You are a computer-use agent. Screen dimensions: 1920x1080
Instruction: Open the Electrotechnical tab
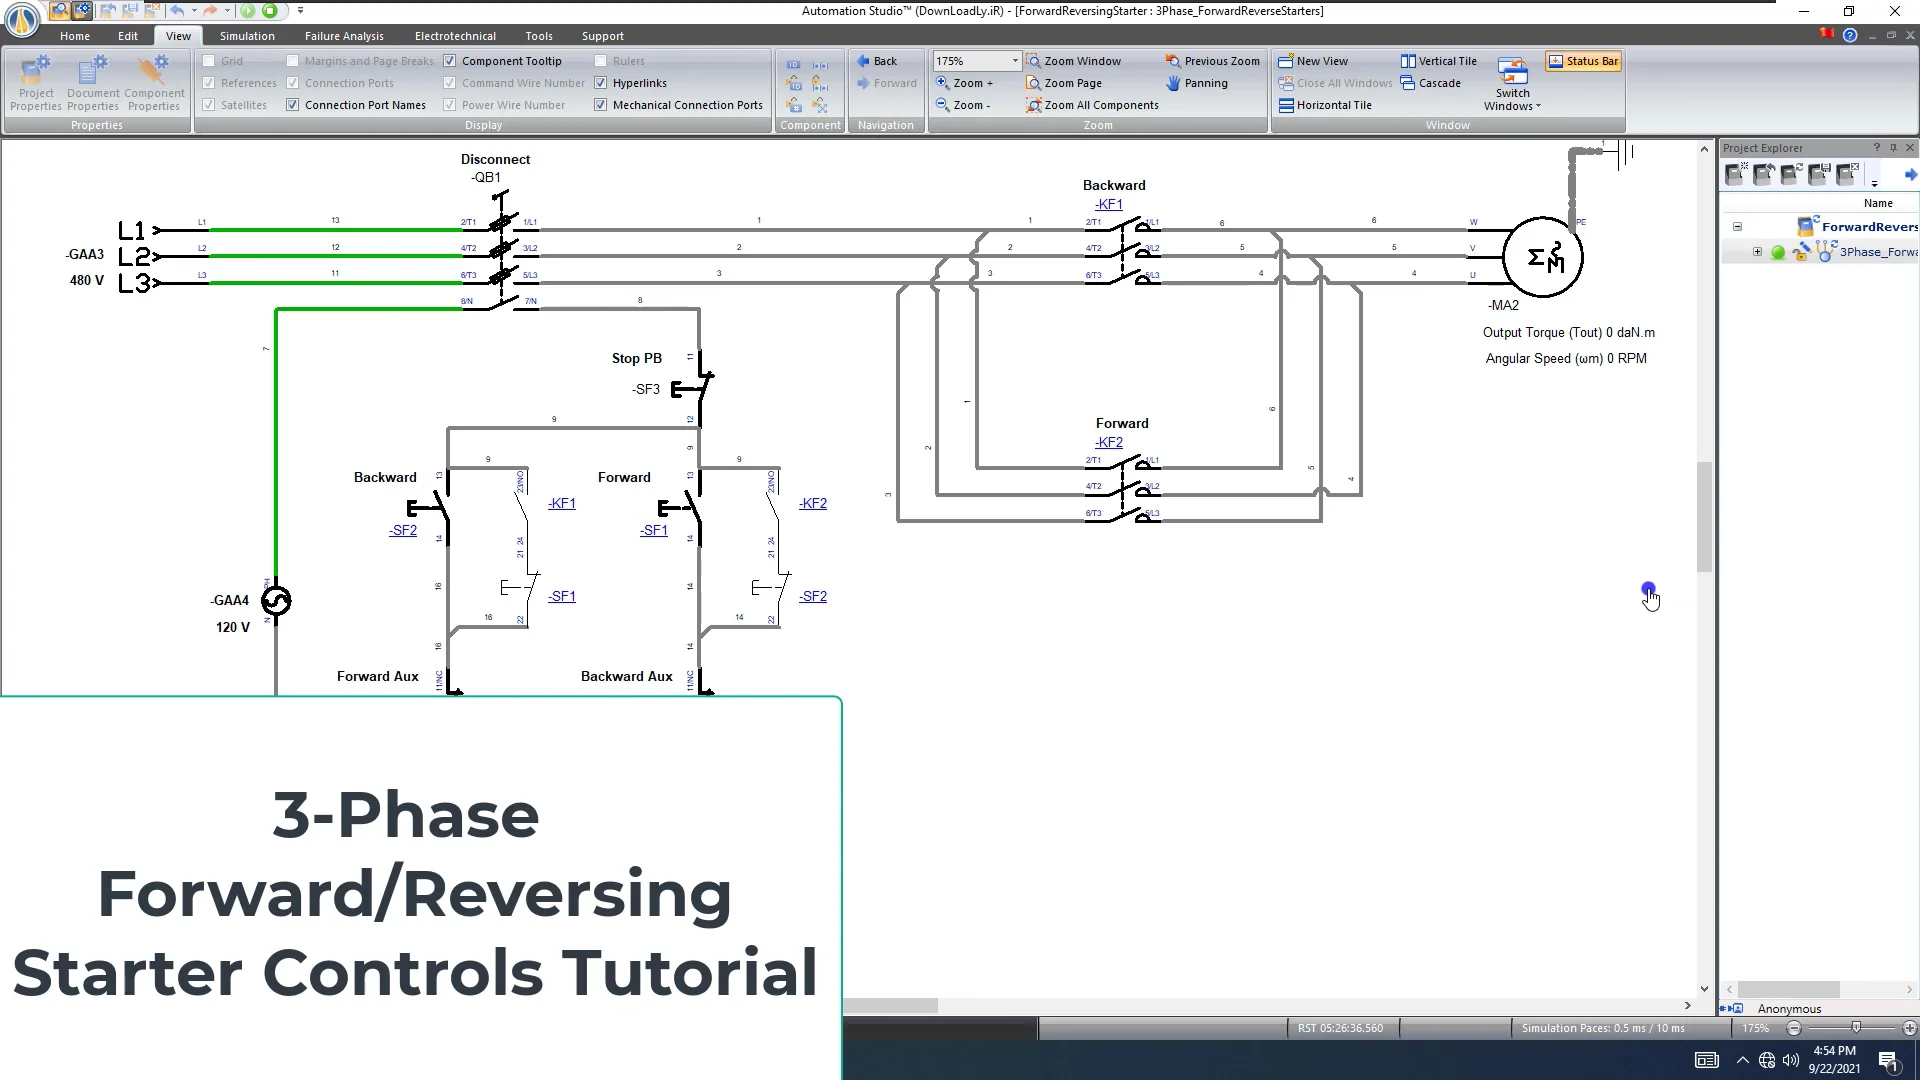(x=455, y=35)
